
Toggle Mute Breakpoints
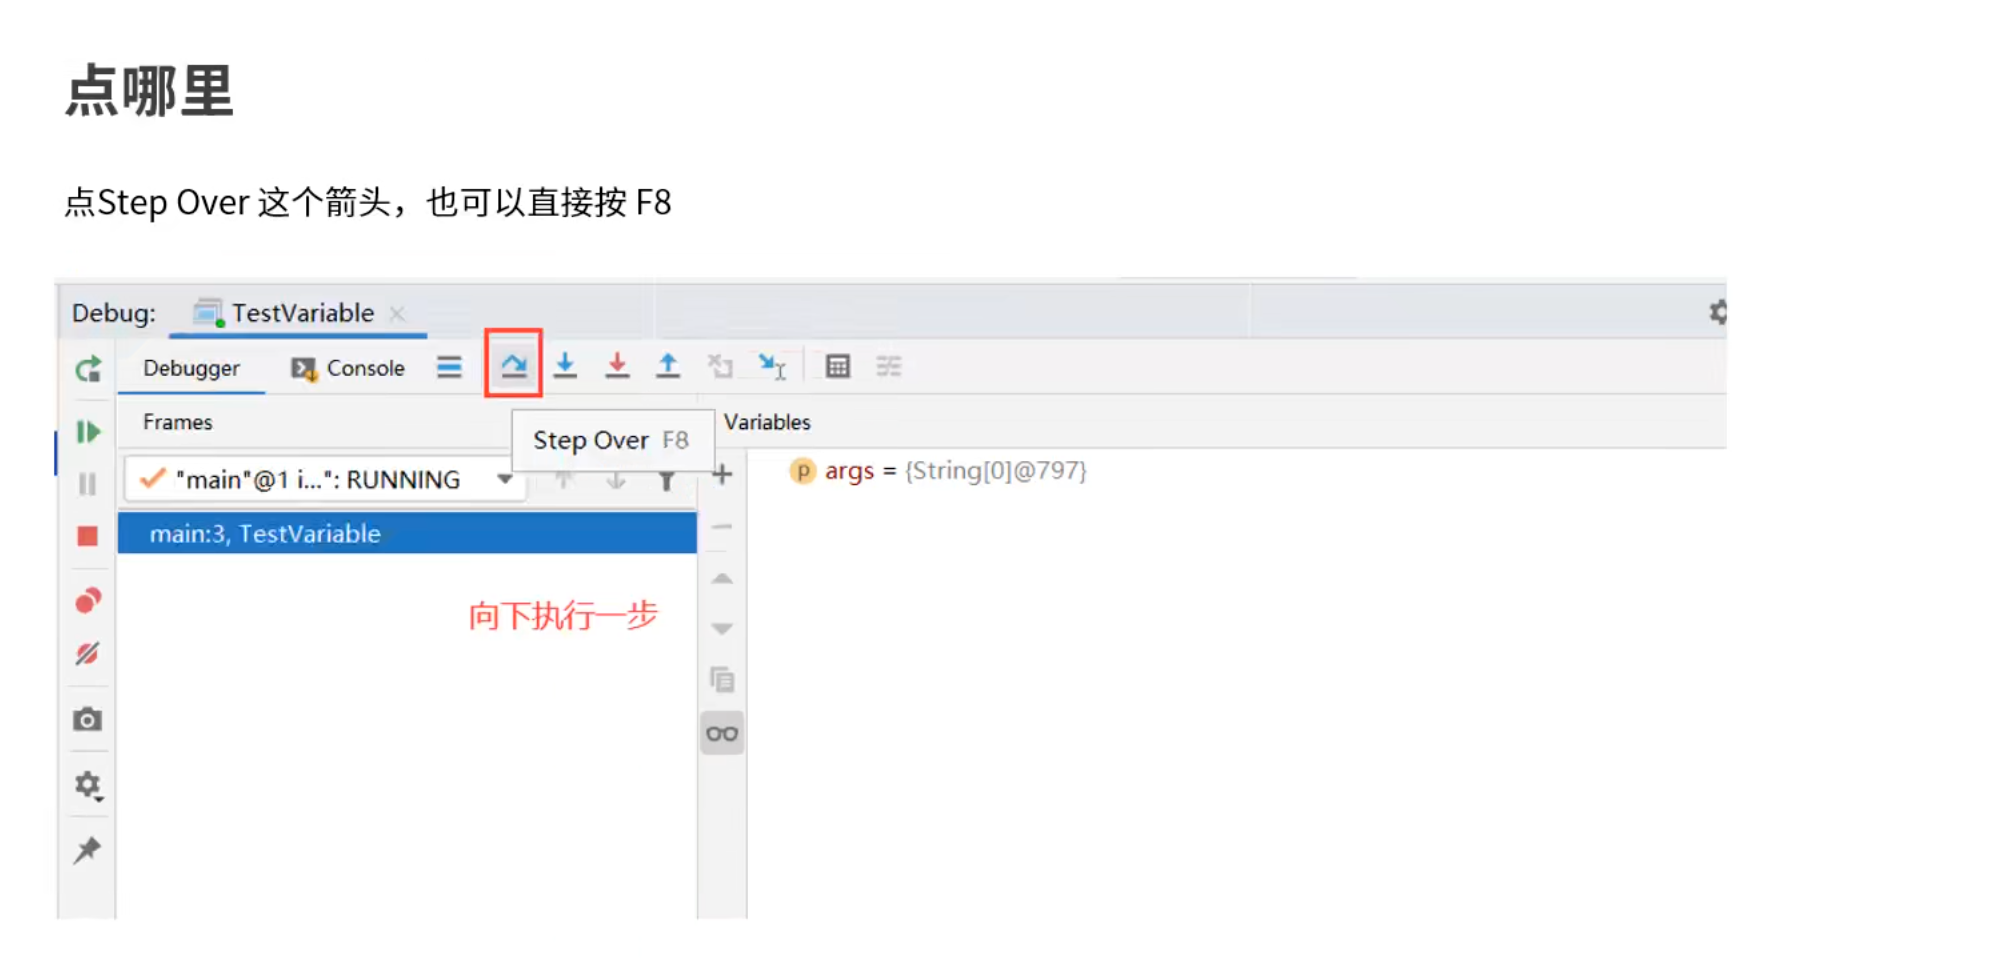point(88,654)
